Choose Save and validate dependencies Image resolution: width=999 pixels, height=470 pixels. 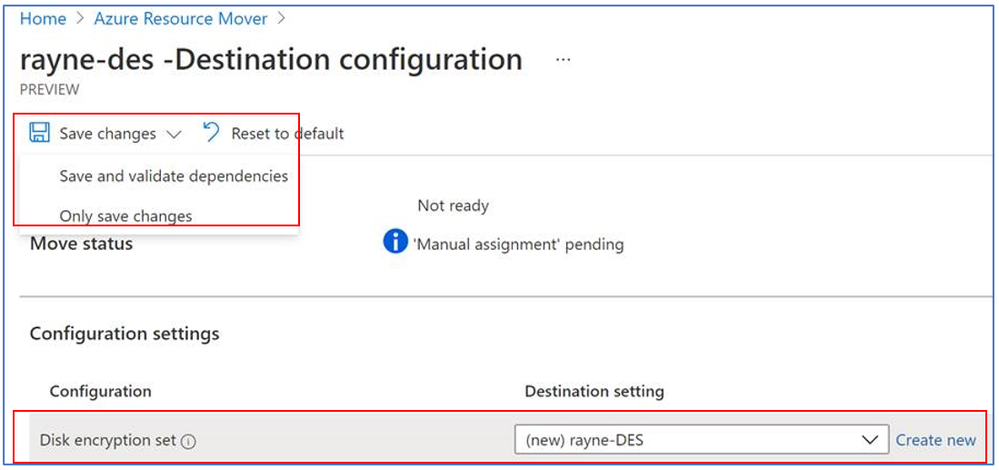(x=174, y=176)
